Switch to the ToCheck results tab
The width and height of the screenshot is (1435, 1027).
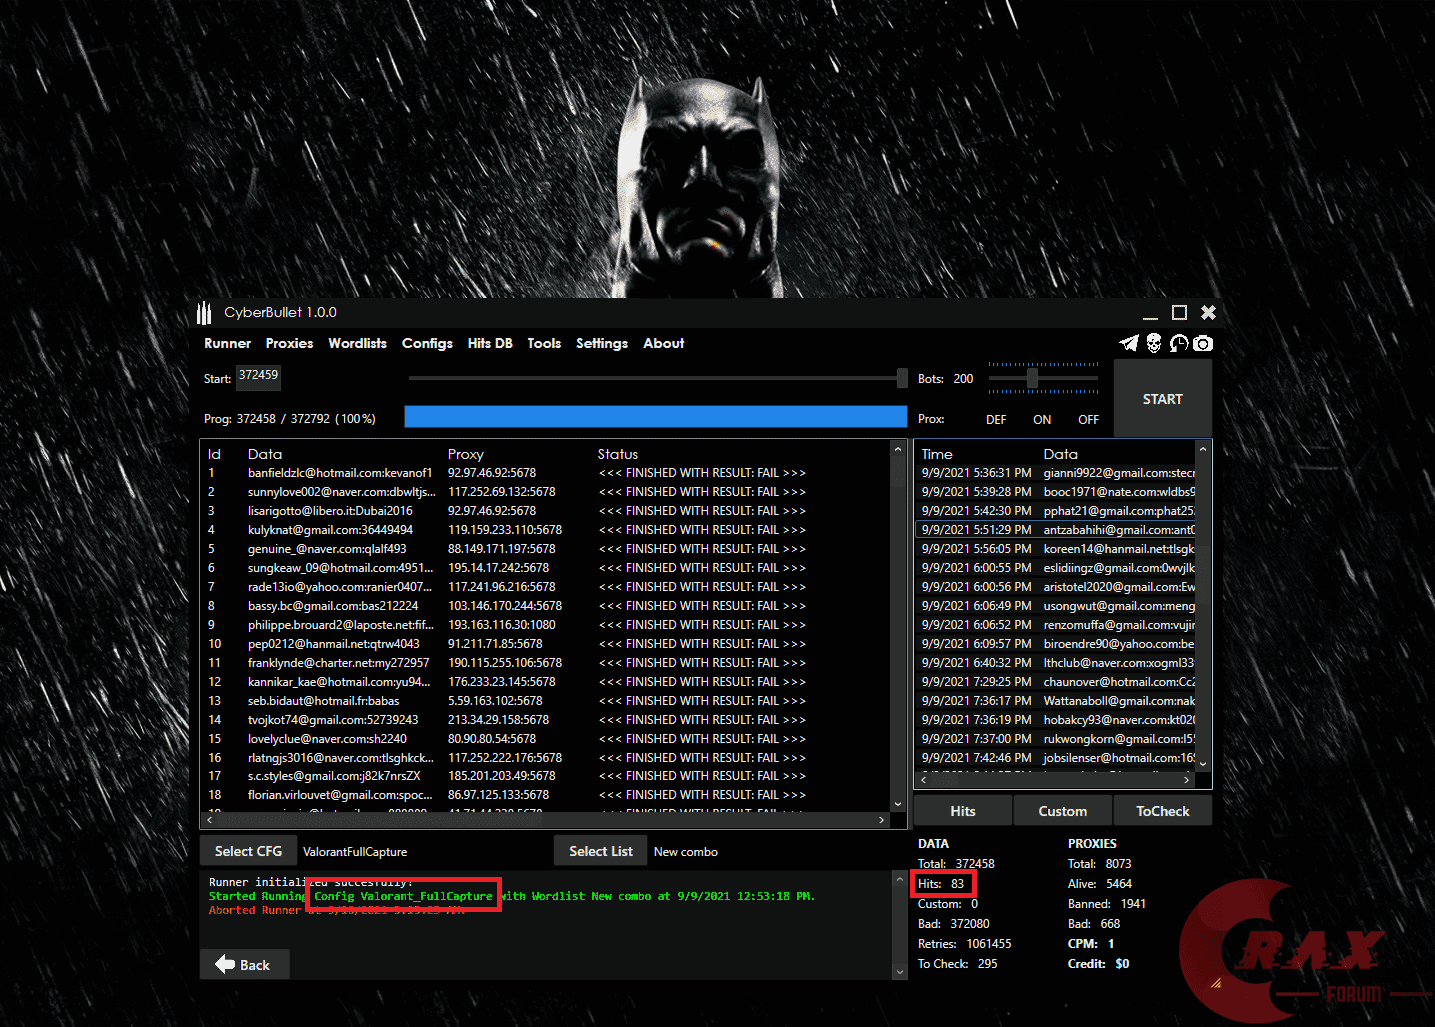click(1162, 810)
